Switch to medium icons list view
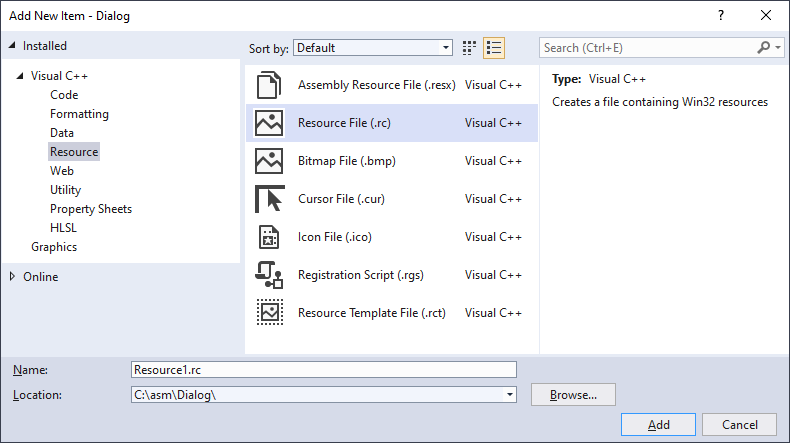790x443 pixels. pos(494,48)
